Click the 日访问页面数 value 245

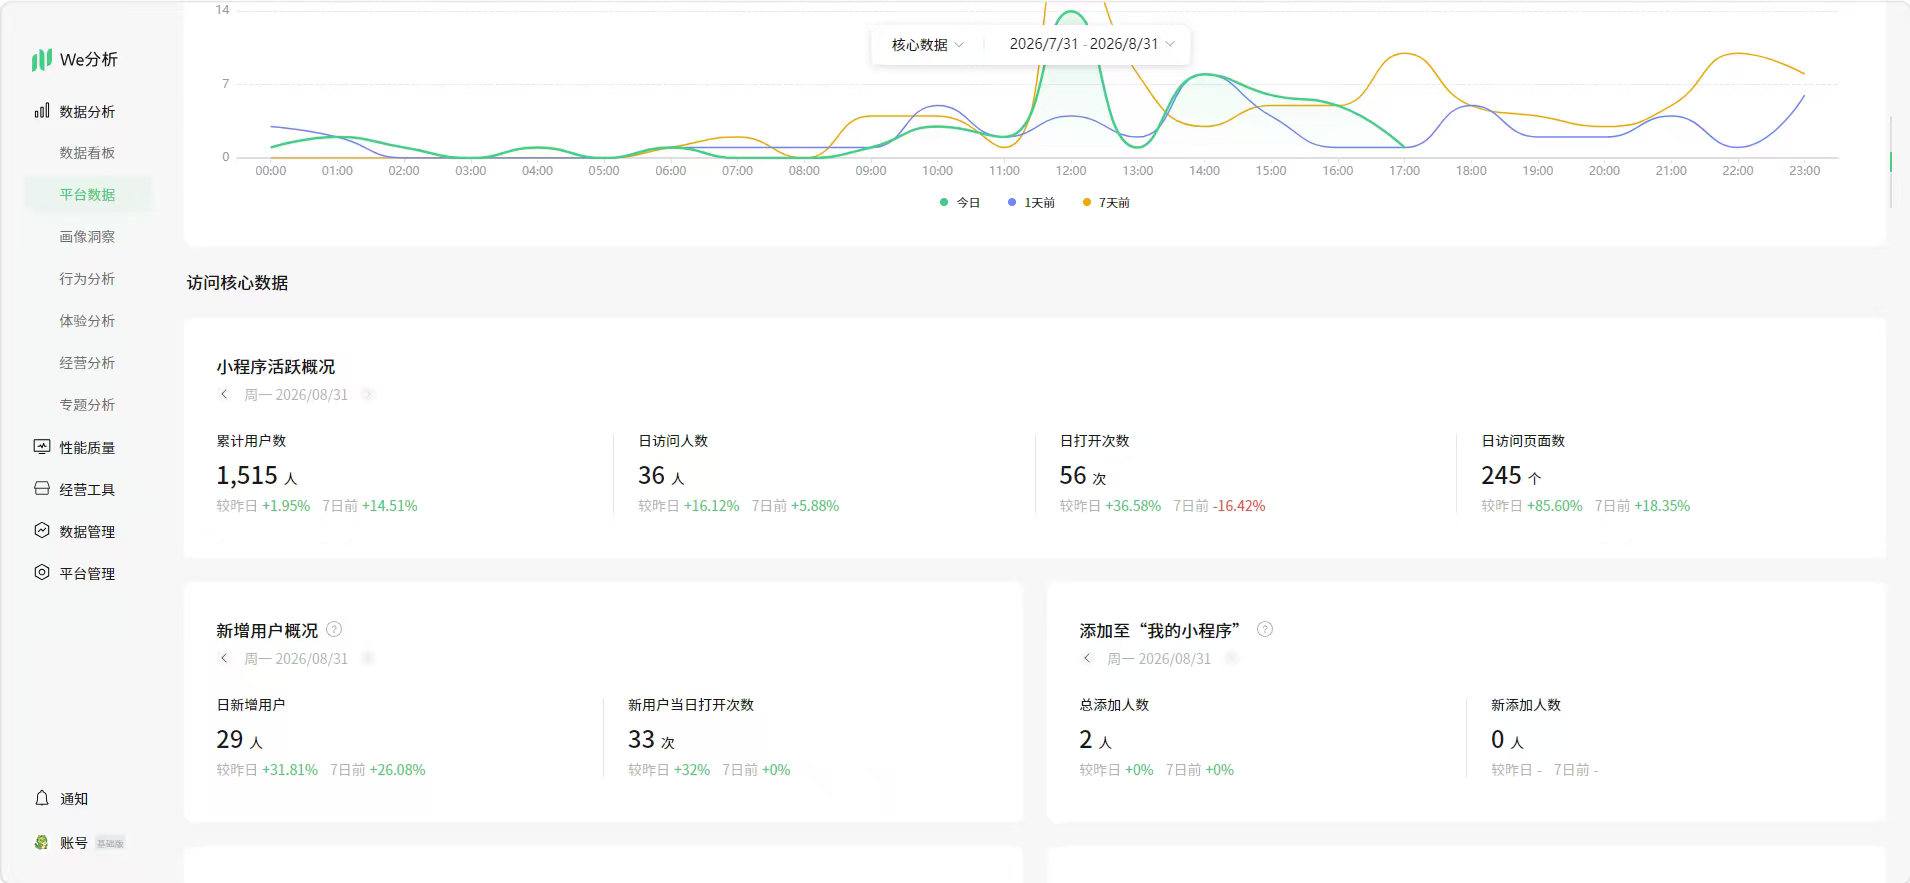click(1501, 476)
